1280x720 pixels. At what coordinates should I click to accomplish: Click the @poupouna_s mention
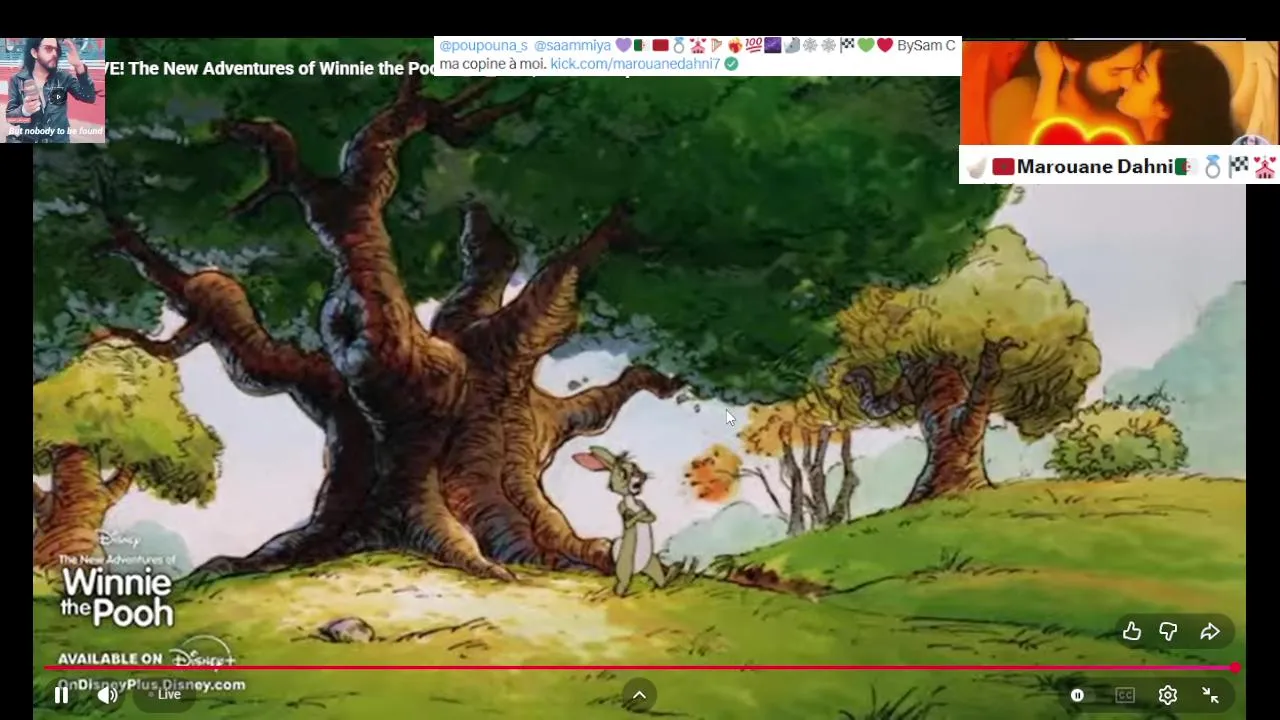[x=483, y=45]
